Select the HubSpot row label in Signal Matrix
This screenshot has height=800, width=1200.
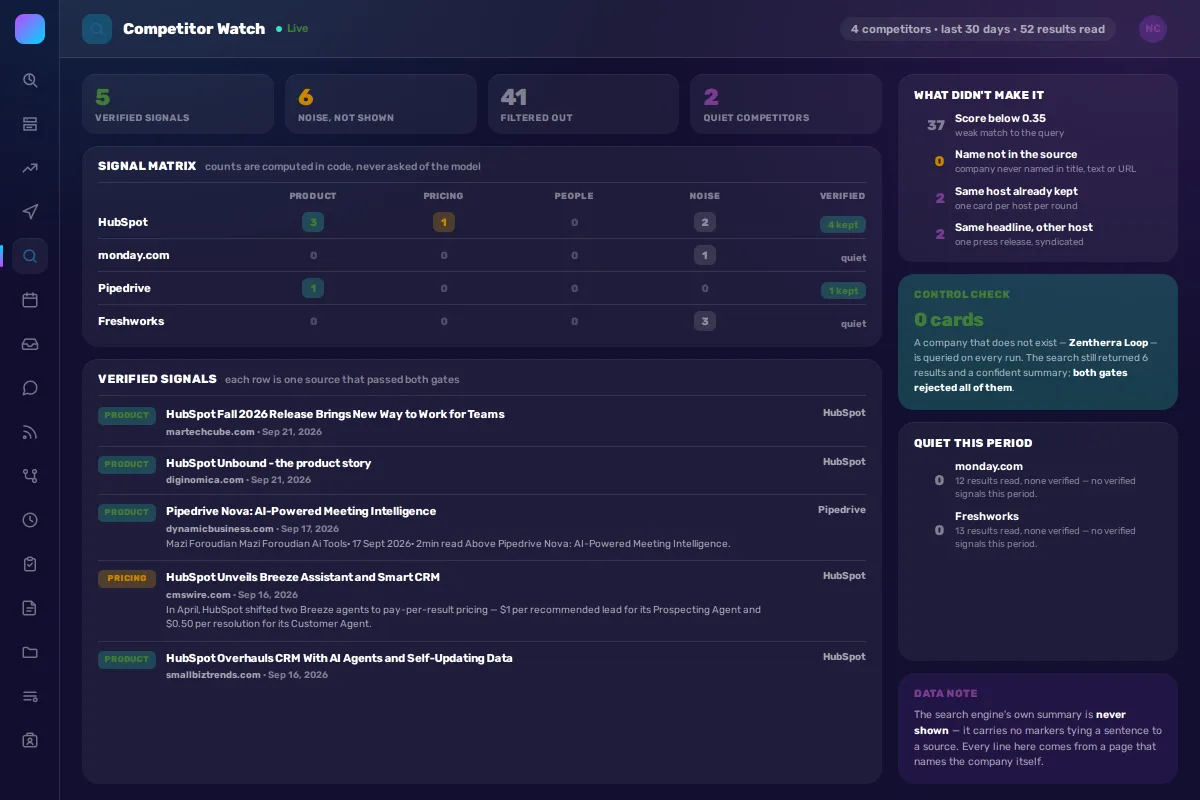pos(123,222)
